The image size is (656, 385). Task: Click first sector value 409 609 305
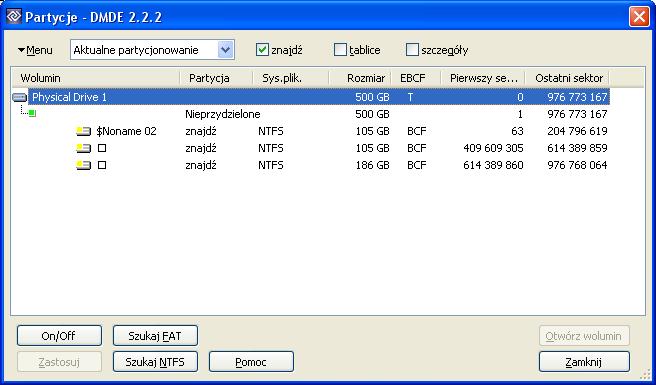point(493,148)
